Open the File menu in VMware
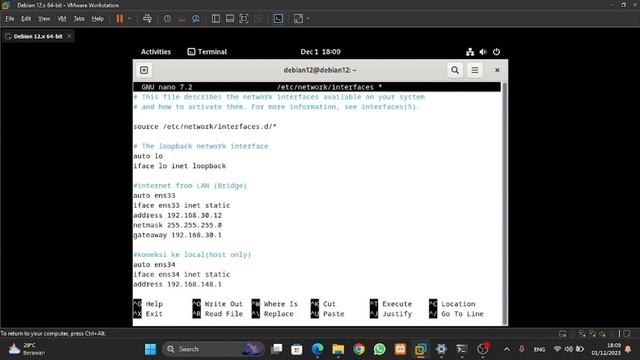 9,19
